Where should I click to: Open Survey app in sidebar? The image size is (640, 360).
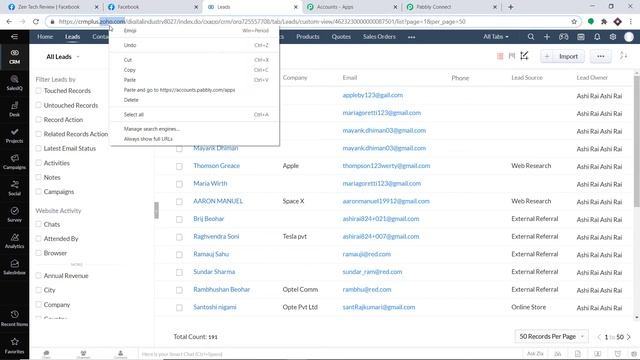14,214
